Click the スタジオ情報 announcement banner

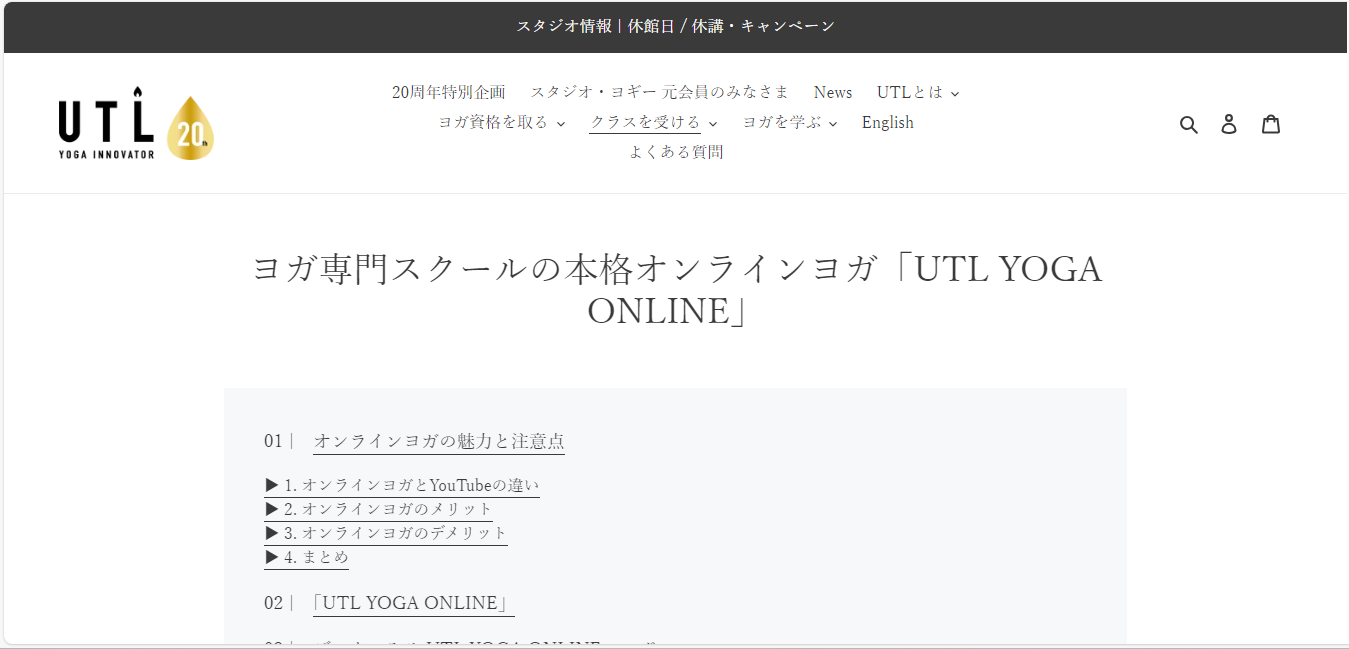coord(675,26)
